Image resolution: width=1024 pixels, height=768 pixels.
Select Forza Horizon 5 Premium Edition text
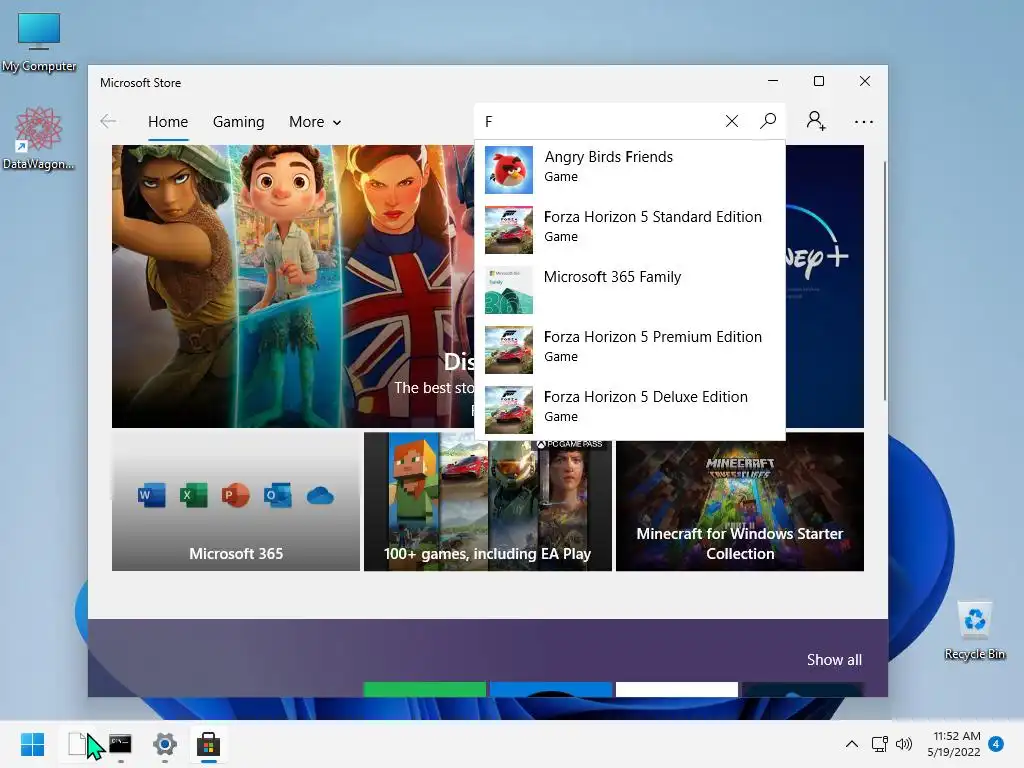[x=652, y=337]
